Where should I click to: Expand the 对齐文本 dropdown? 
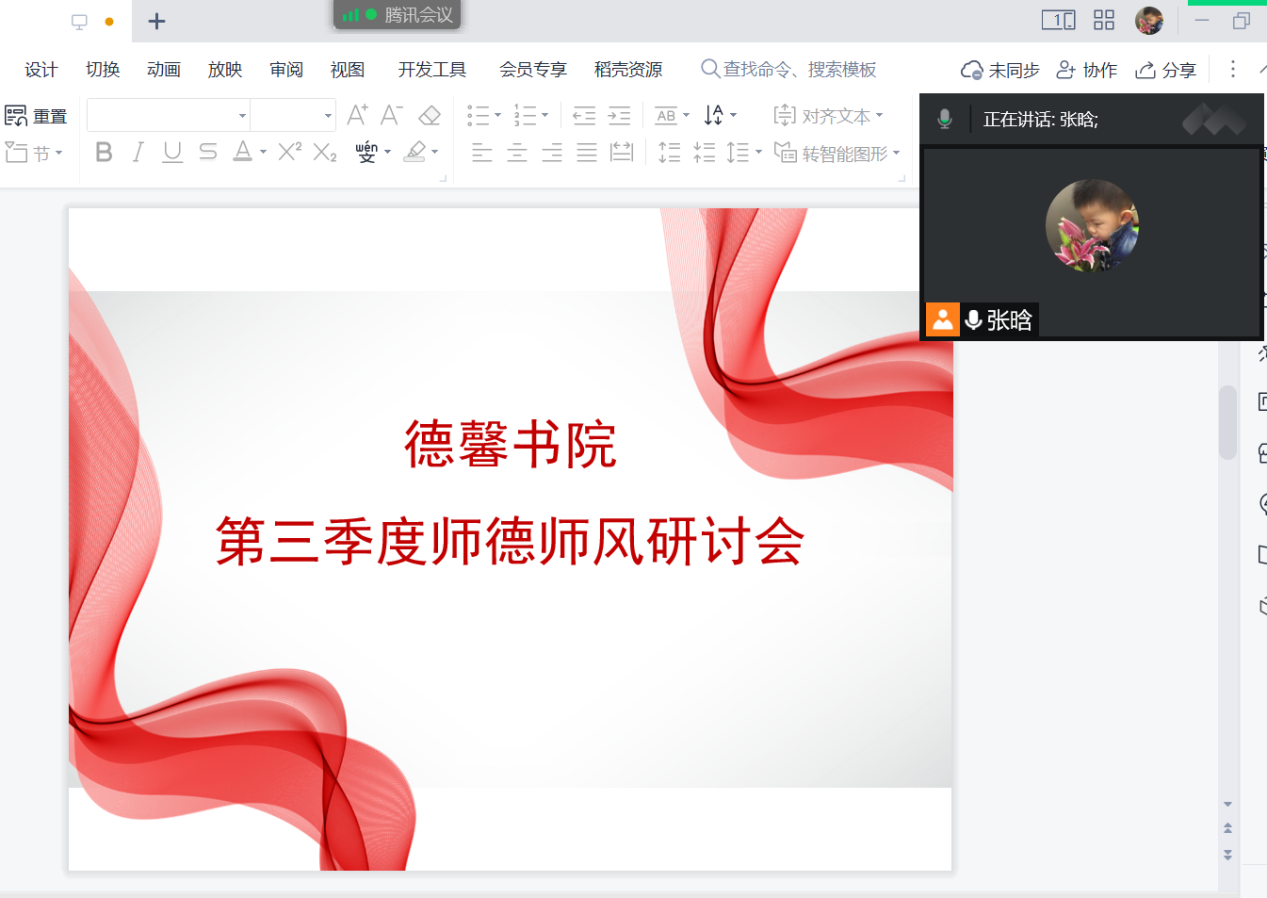click(879, 116)
